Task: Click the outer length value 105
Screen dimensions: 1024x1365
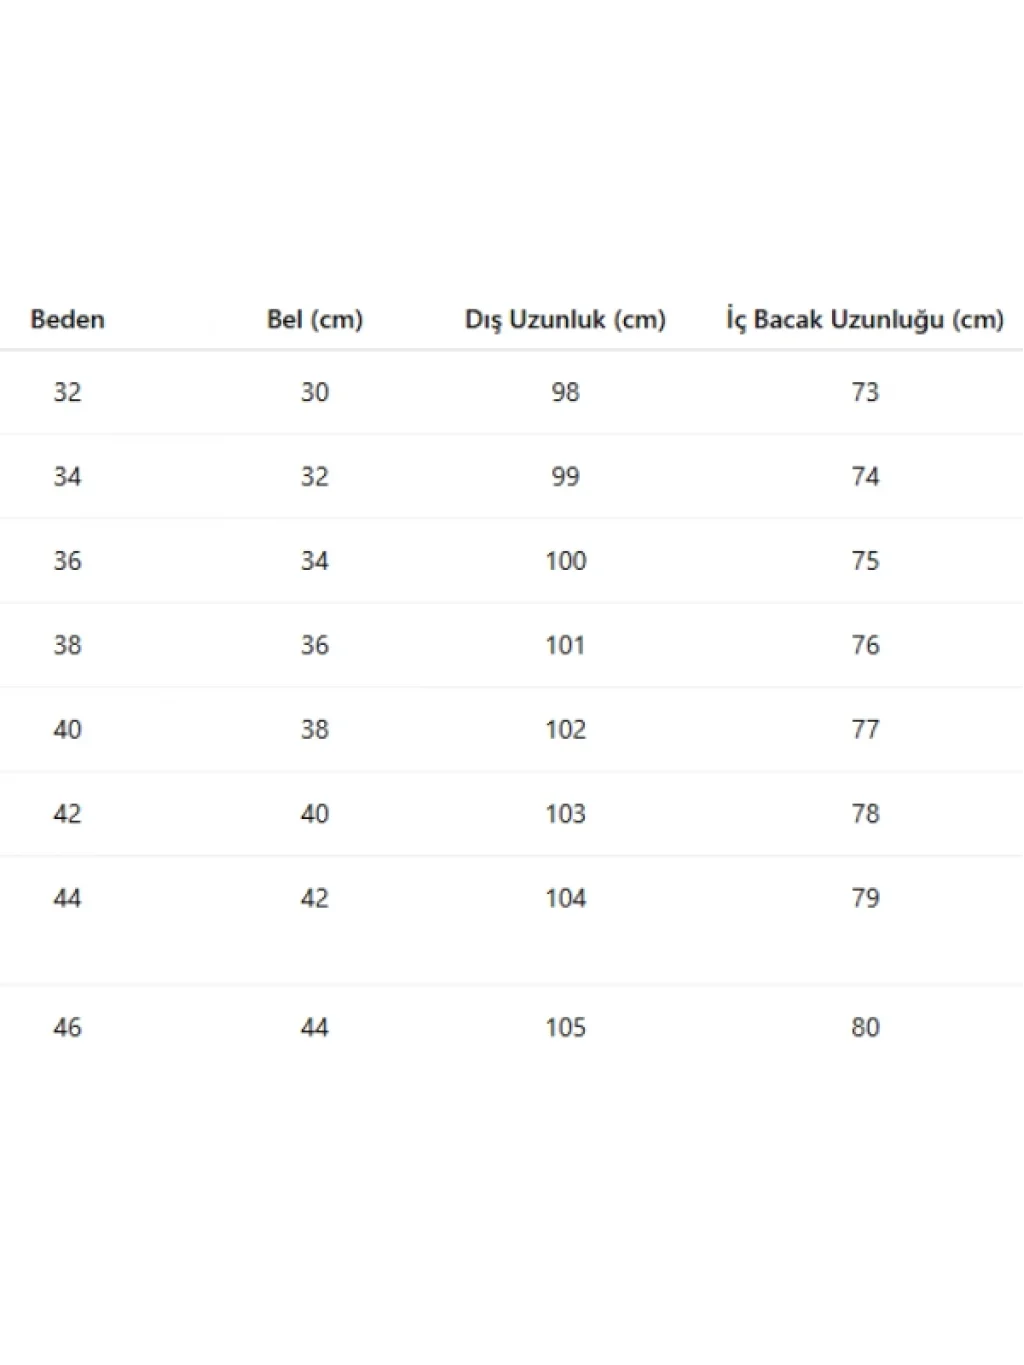Action: point(565,1027)
